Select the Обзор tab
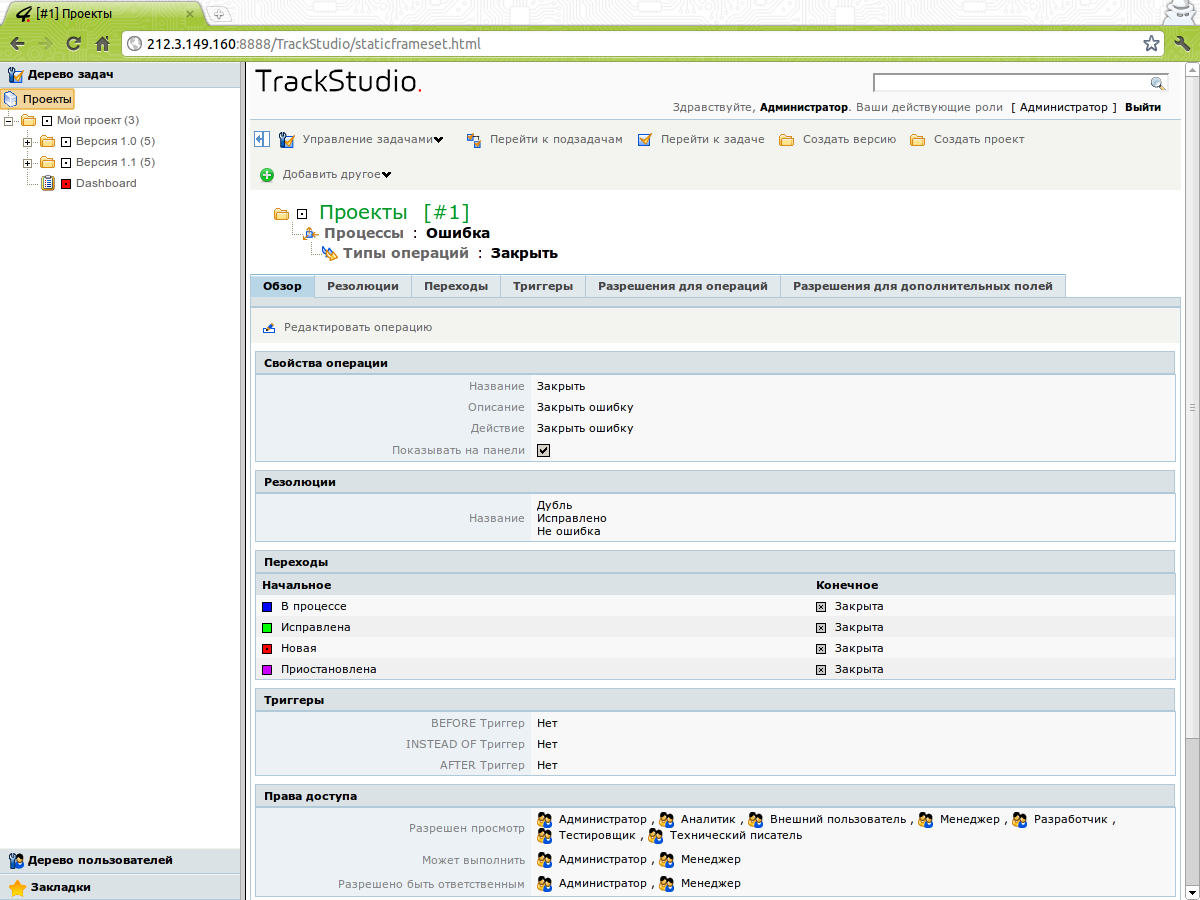 pos(282,286)
